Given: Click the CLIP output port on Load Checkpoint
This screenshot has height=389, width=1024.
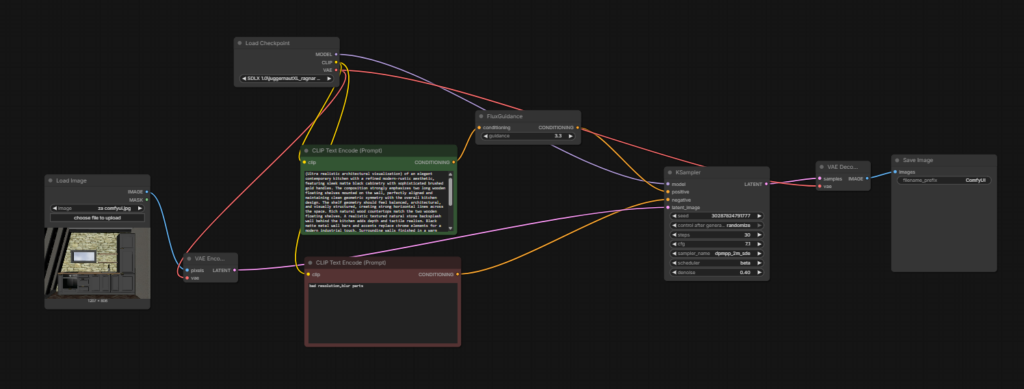Looking at the screenshot, I should (x=336, y=62).
